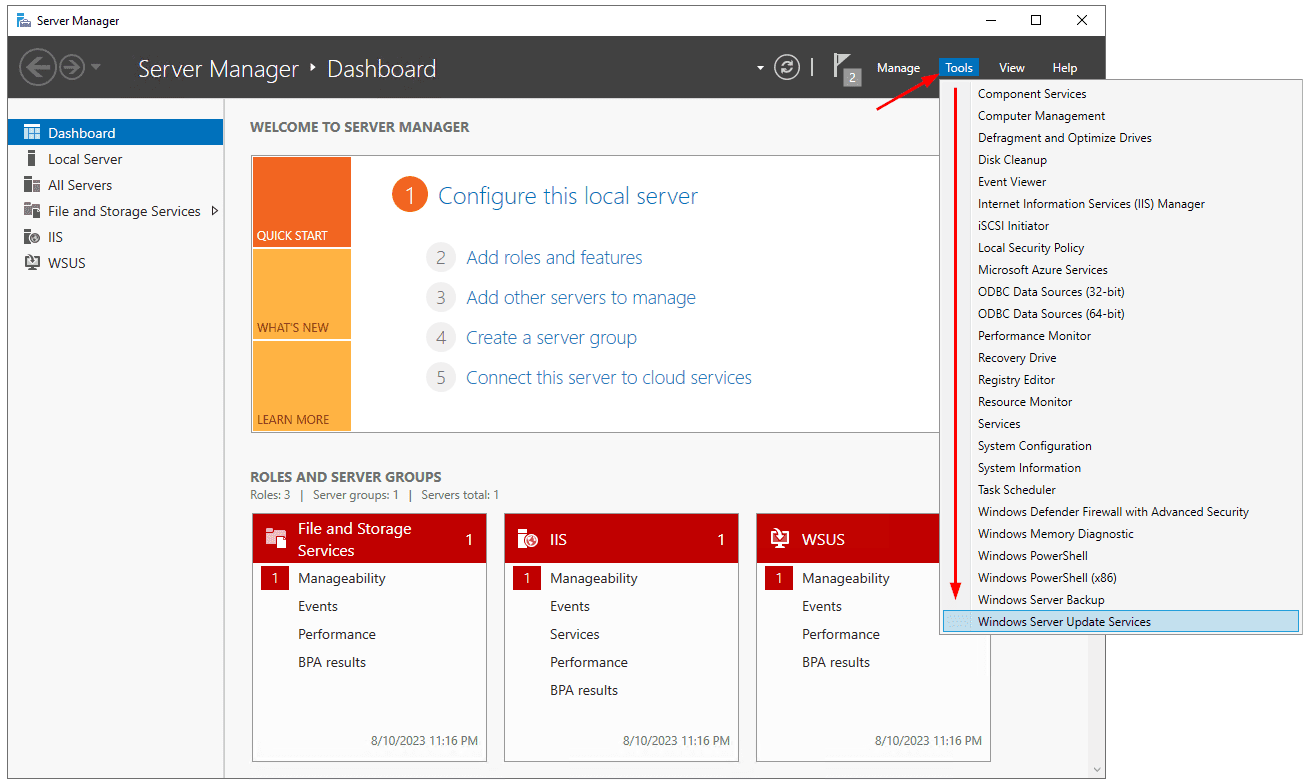
Task: Open Events in the WSUS tile
Action: point(822,606)
